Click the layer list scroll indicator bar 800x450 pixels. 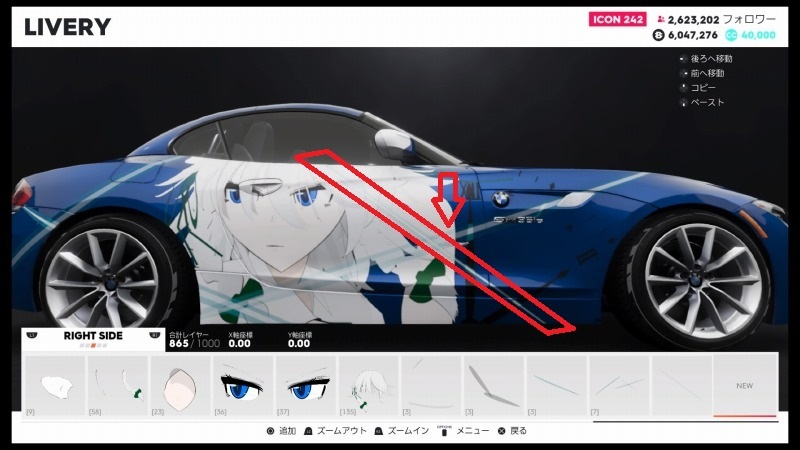685,421
